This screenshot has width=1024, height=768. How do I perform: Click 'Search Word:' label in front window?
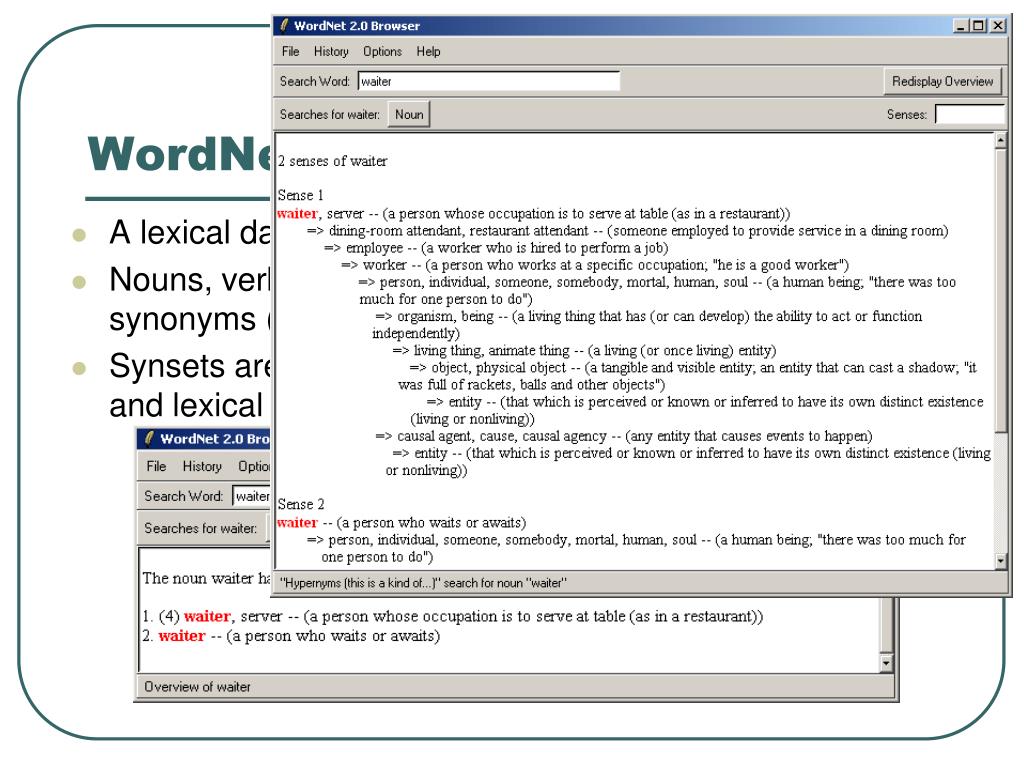(x=315, y=82)
